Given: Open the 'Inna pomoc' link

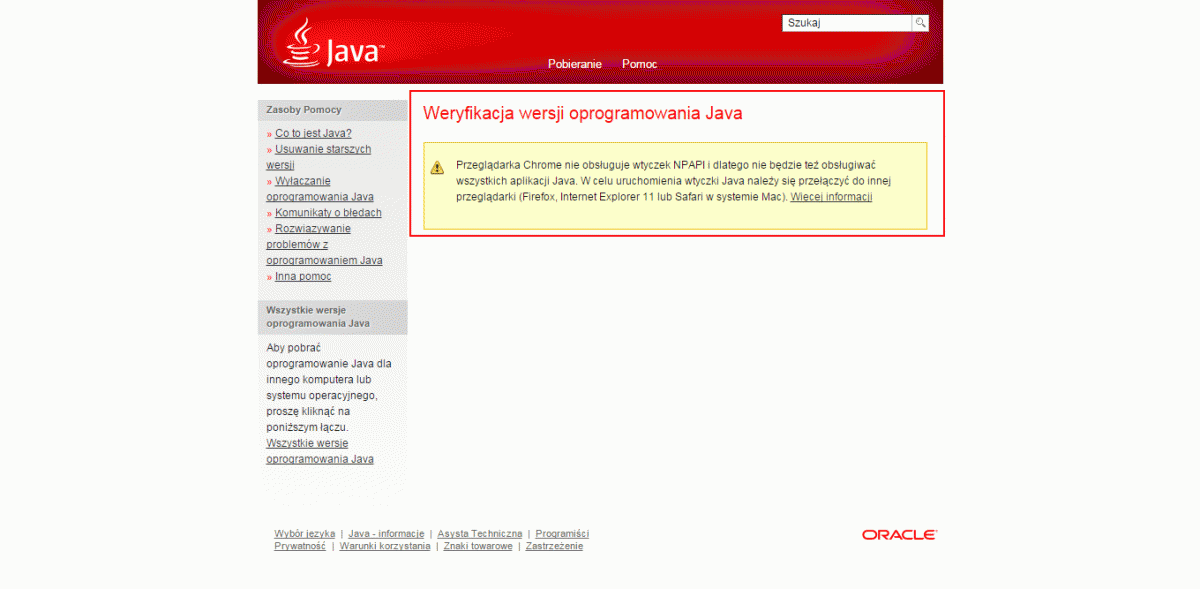Looking at the screenshot, I should coord(303,277).
